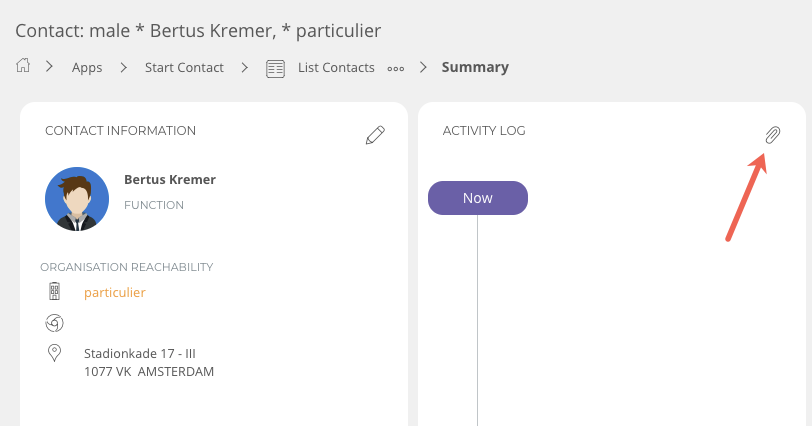
Task: Click the address location pin icon
Action: [x=55, y=352]
